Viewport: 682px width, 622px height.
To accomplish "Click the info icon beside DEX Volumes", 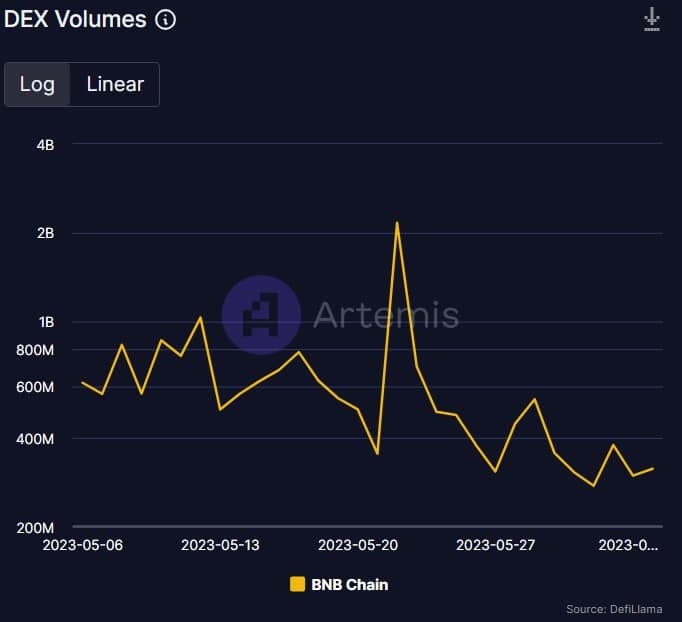I will 166,19.
